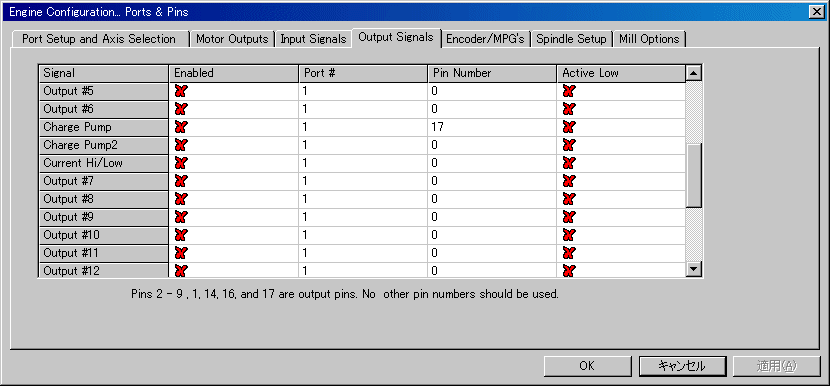Open Port Setup and Axis Selection tab
This screenshot has height=386, width=830.
point(99,39)
